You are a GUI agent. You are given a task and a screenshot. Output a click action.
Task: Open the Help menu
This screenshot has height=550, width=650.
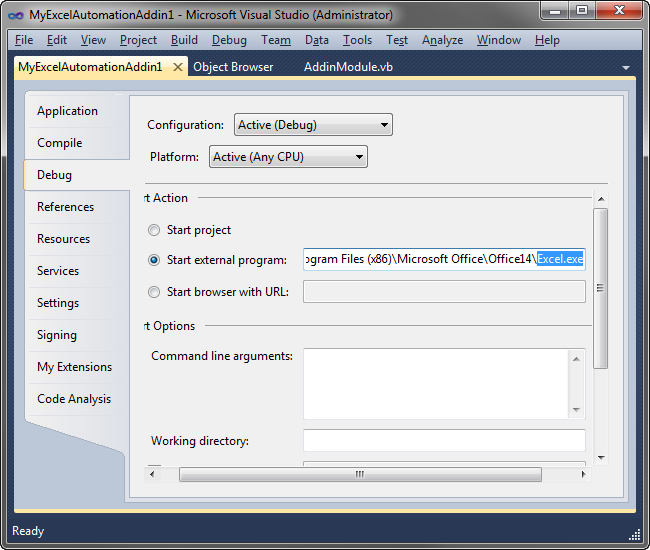[547, 40]
